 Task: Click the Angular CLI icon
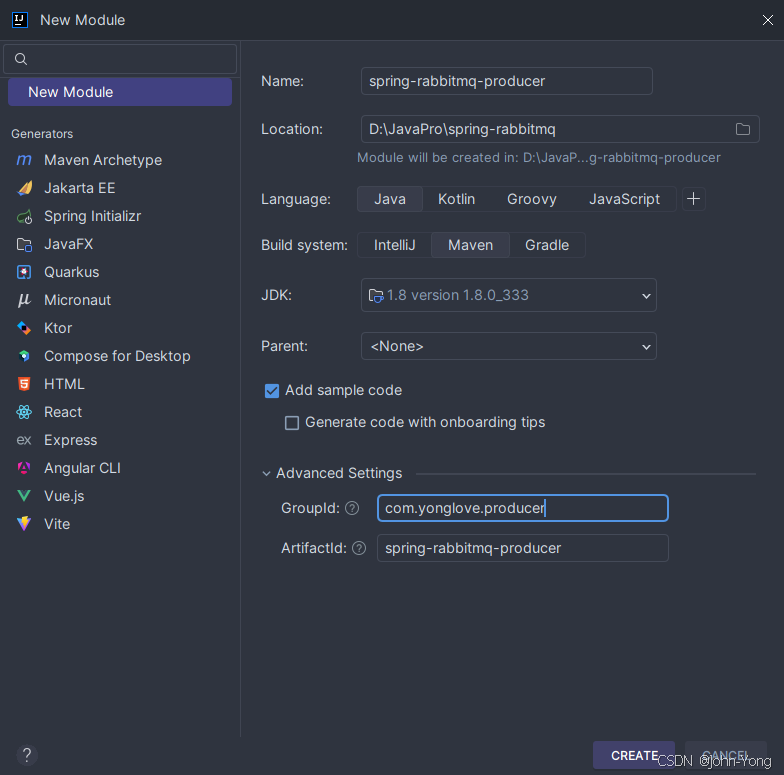tap(24, 468)
